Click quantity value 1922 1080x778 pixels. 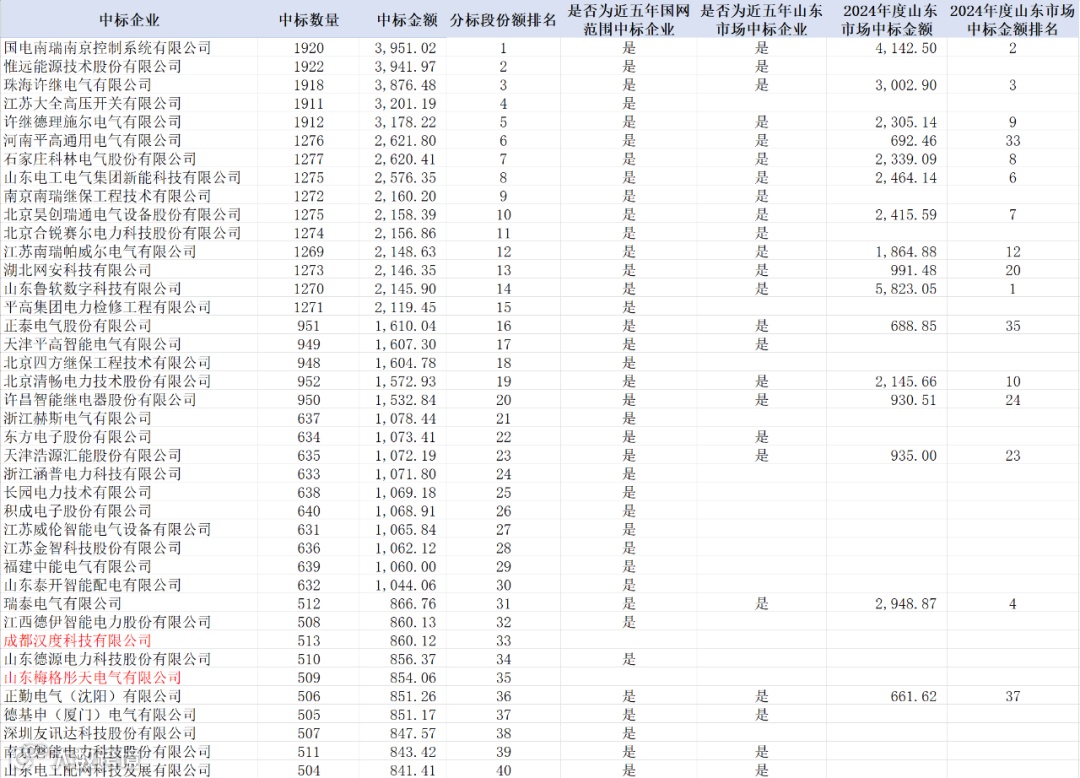[x=309, y=67]
